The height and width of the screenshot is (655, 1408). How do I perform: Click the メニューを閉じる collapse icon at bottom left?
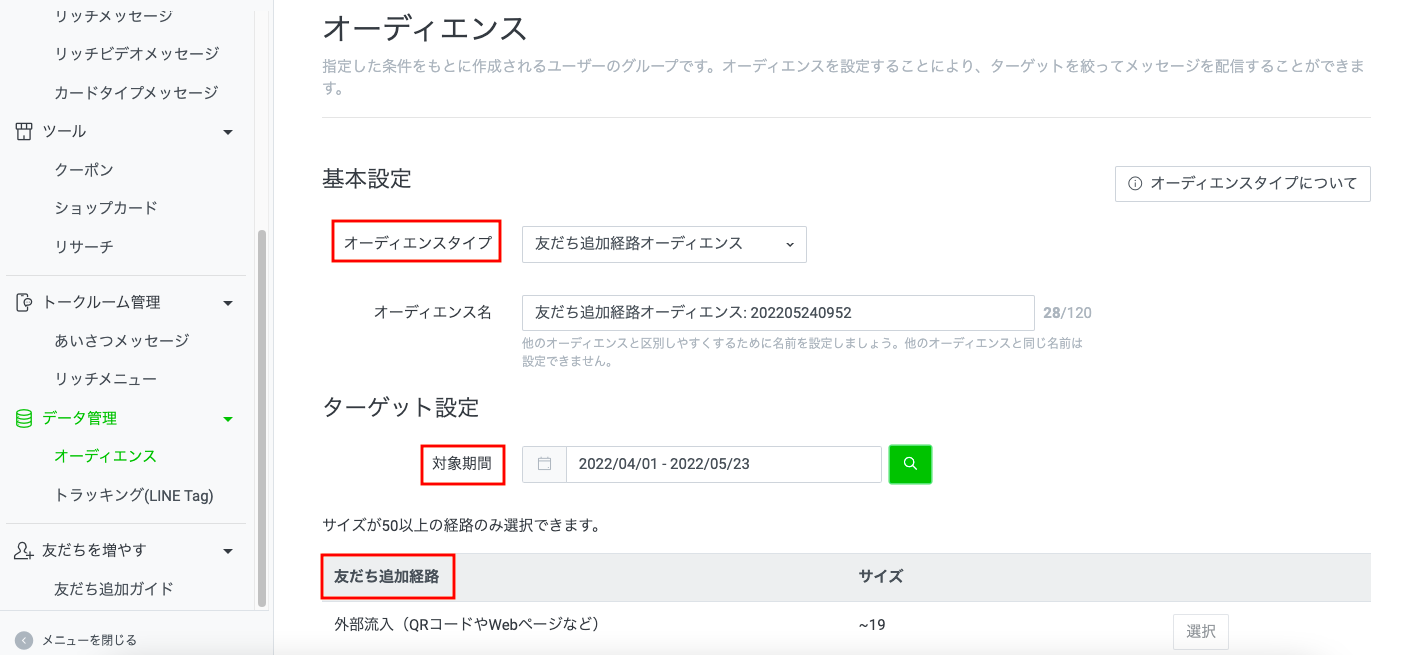click(x=22, y=638)
